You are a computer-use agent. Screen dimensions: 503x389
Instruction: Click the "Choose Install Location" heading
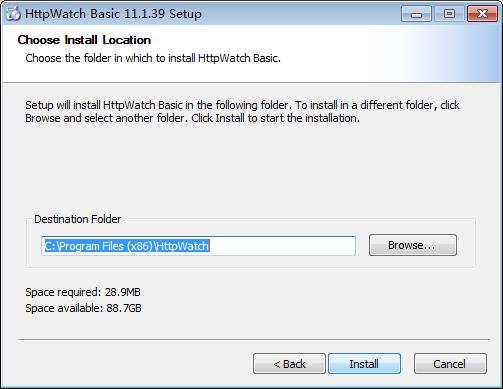click(84, 40)
